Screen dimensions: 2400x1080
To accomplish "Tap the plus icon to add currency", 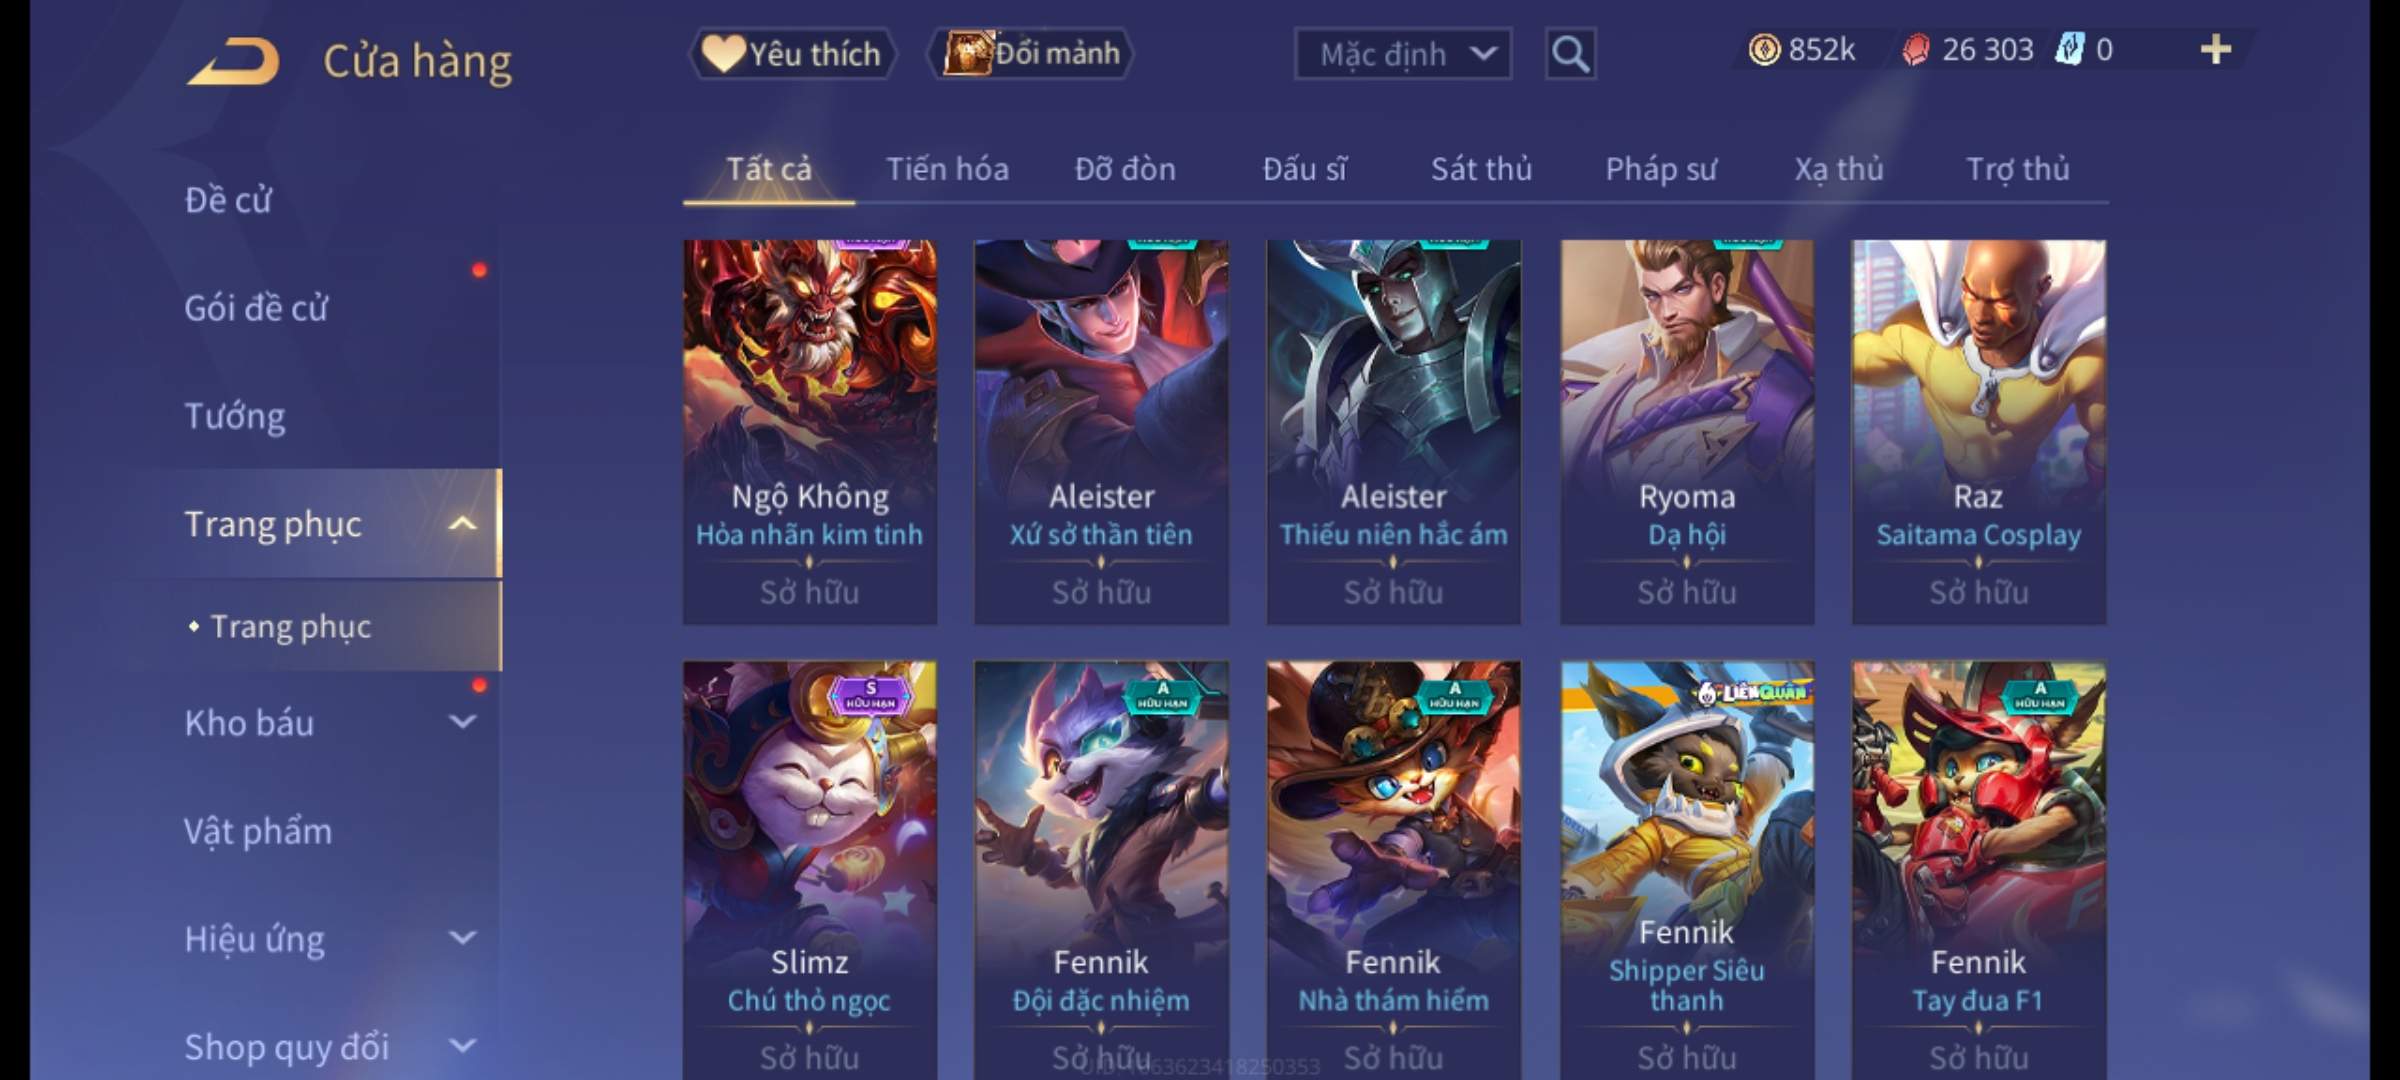I will pyautogui.click(x=2216, y=50).
